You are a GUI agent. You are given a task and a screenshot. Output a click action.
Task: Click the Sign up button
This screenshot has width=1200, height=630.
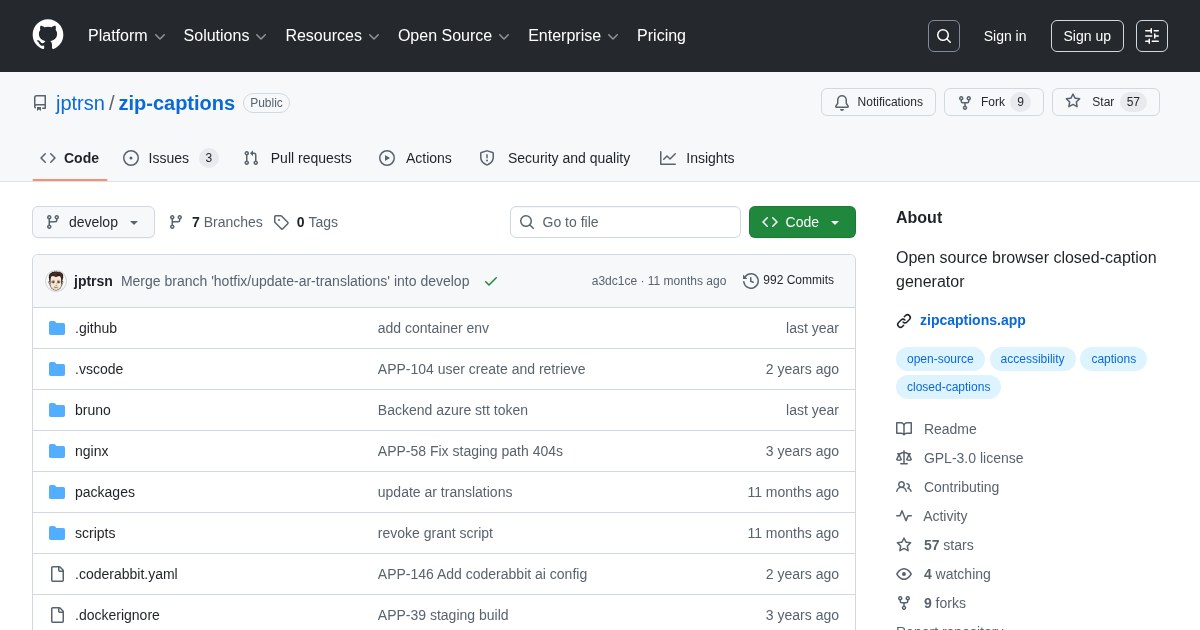[1087, 36]
